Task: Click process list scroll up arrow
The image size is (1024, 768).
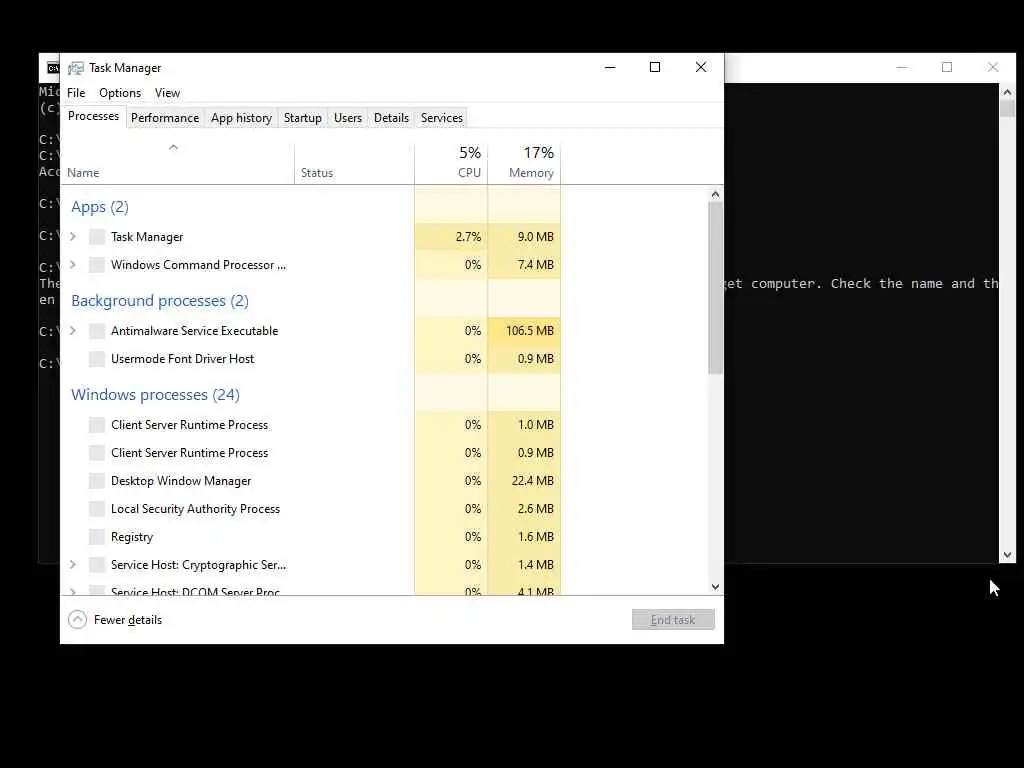Action: [715, 195]
